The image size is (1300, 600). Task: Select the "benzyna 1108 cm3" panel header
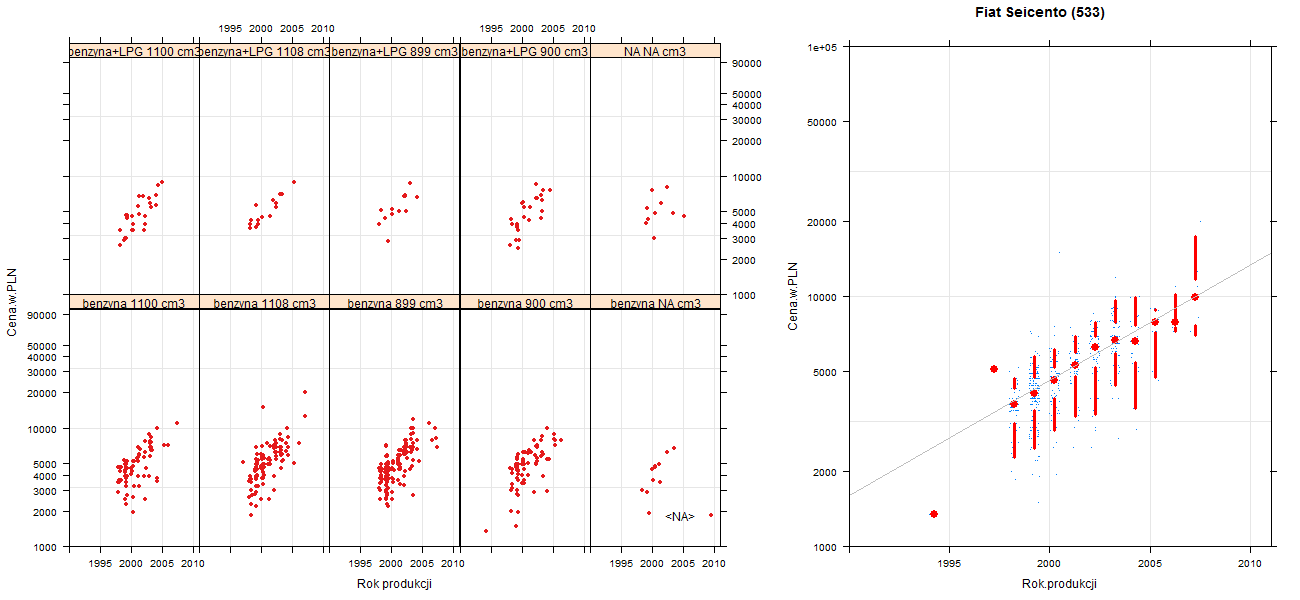coord(264,303)
